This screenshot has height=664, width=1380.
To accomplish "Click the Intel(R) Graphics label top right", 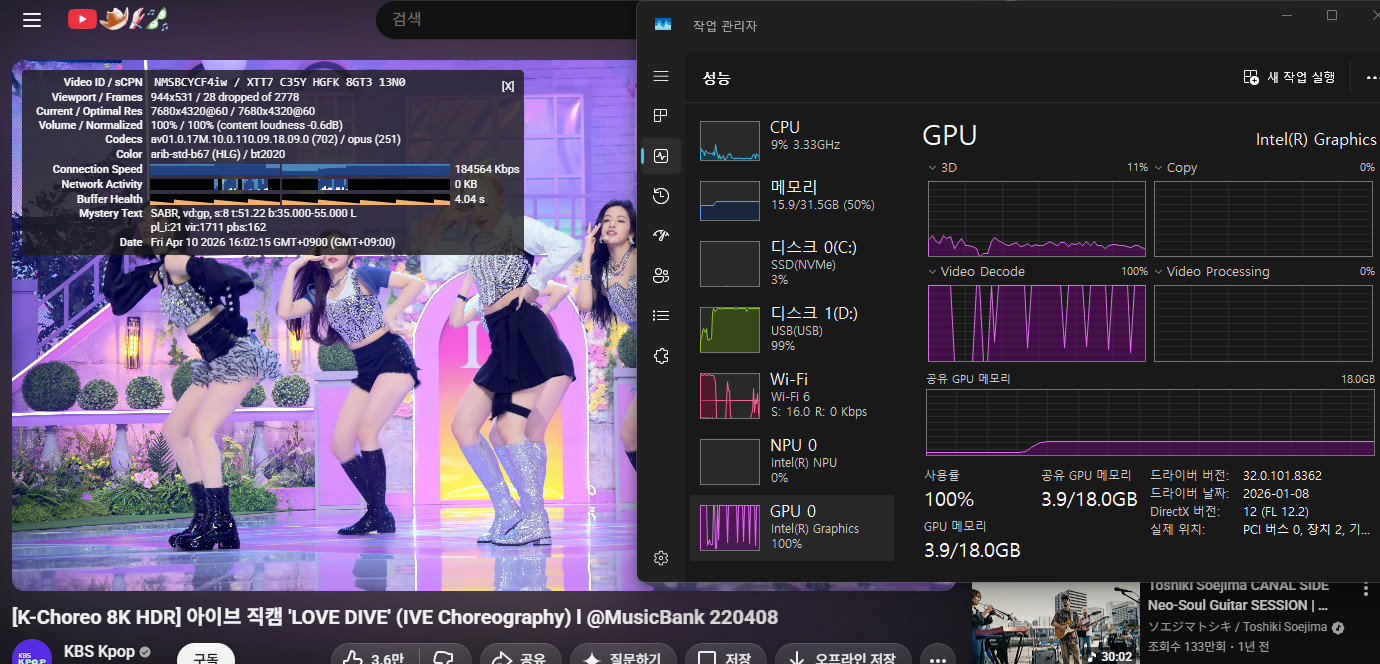I will coord(1316,140).
